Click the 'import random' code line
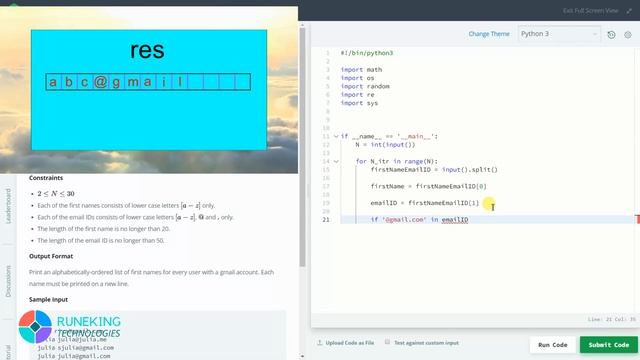 click(x=365, y=87)
